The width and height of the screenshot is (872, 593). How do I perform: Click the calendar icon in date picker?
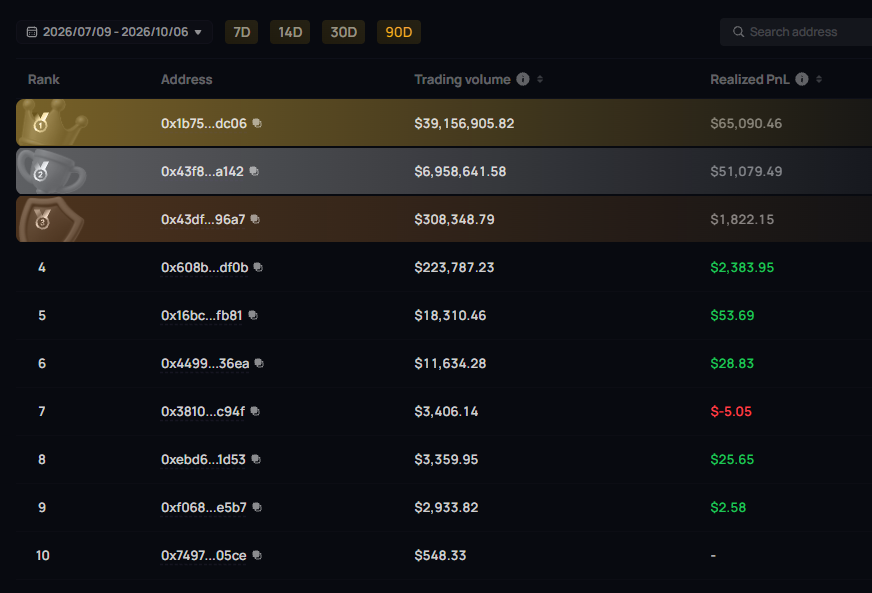pyautogui.click(x=32, y=32)
